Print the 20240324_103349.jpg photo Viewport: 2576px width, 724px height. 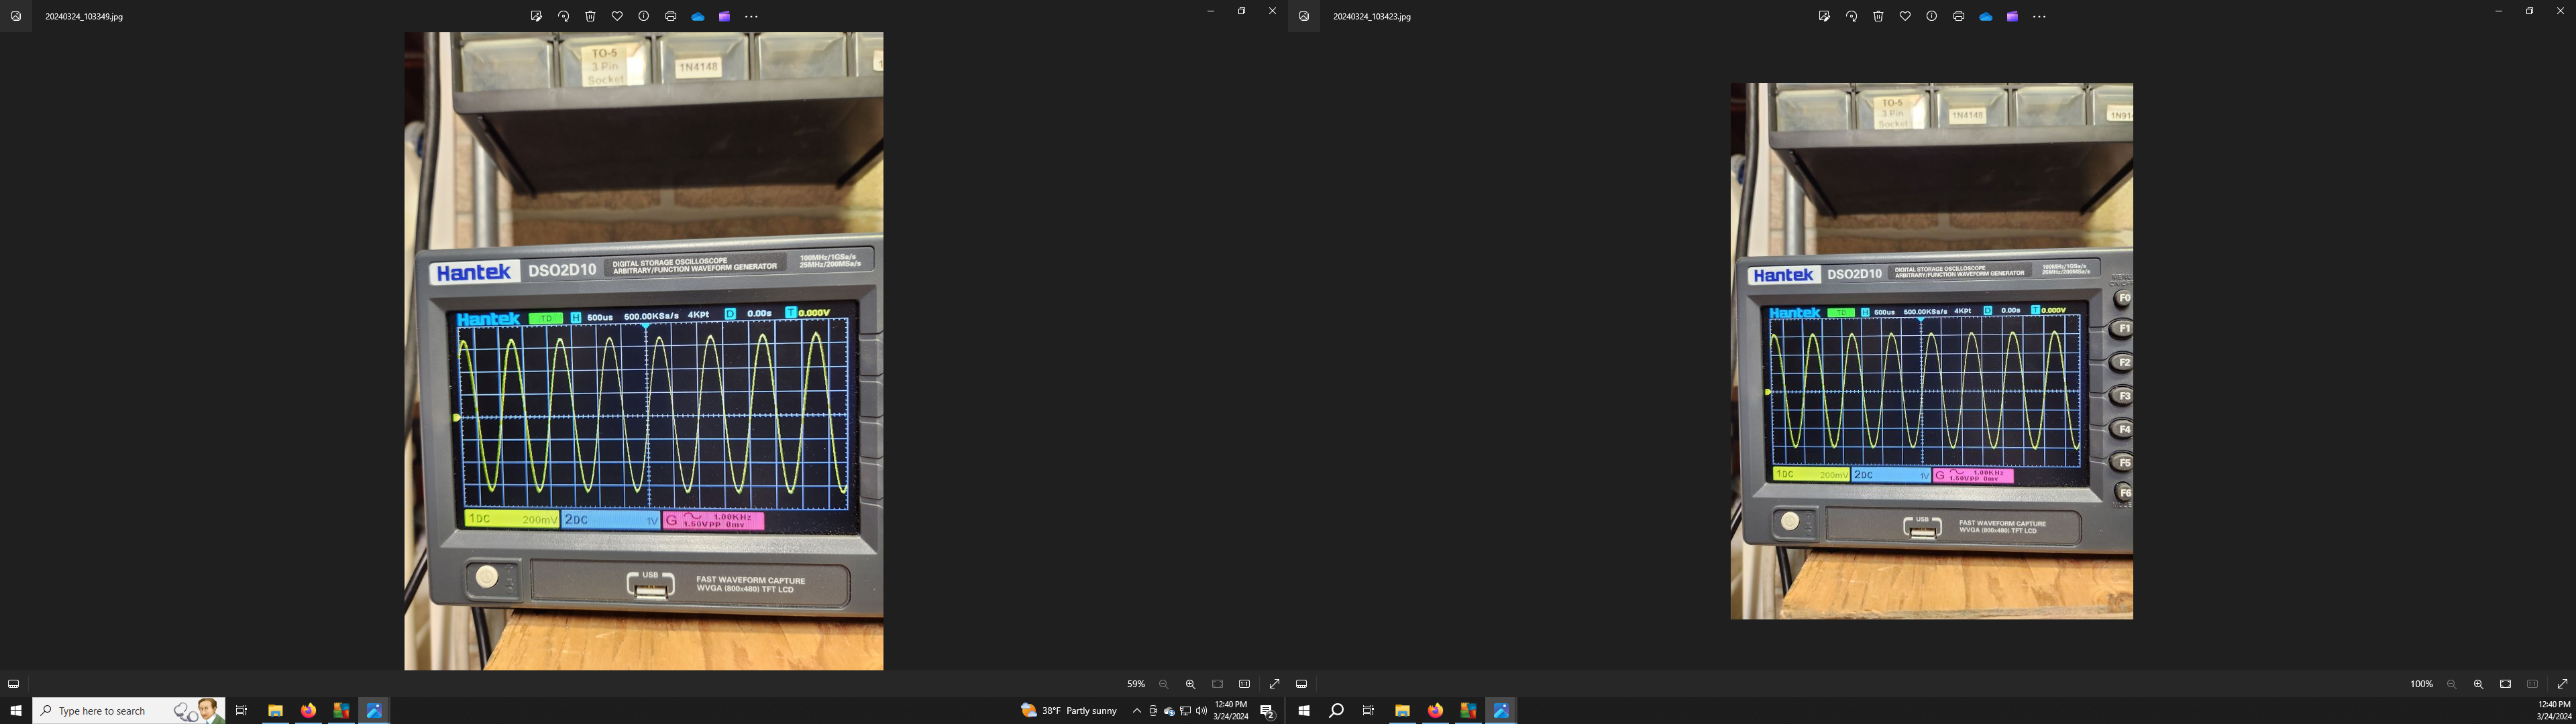(x=671, y=16)
